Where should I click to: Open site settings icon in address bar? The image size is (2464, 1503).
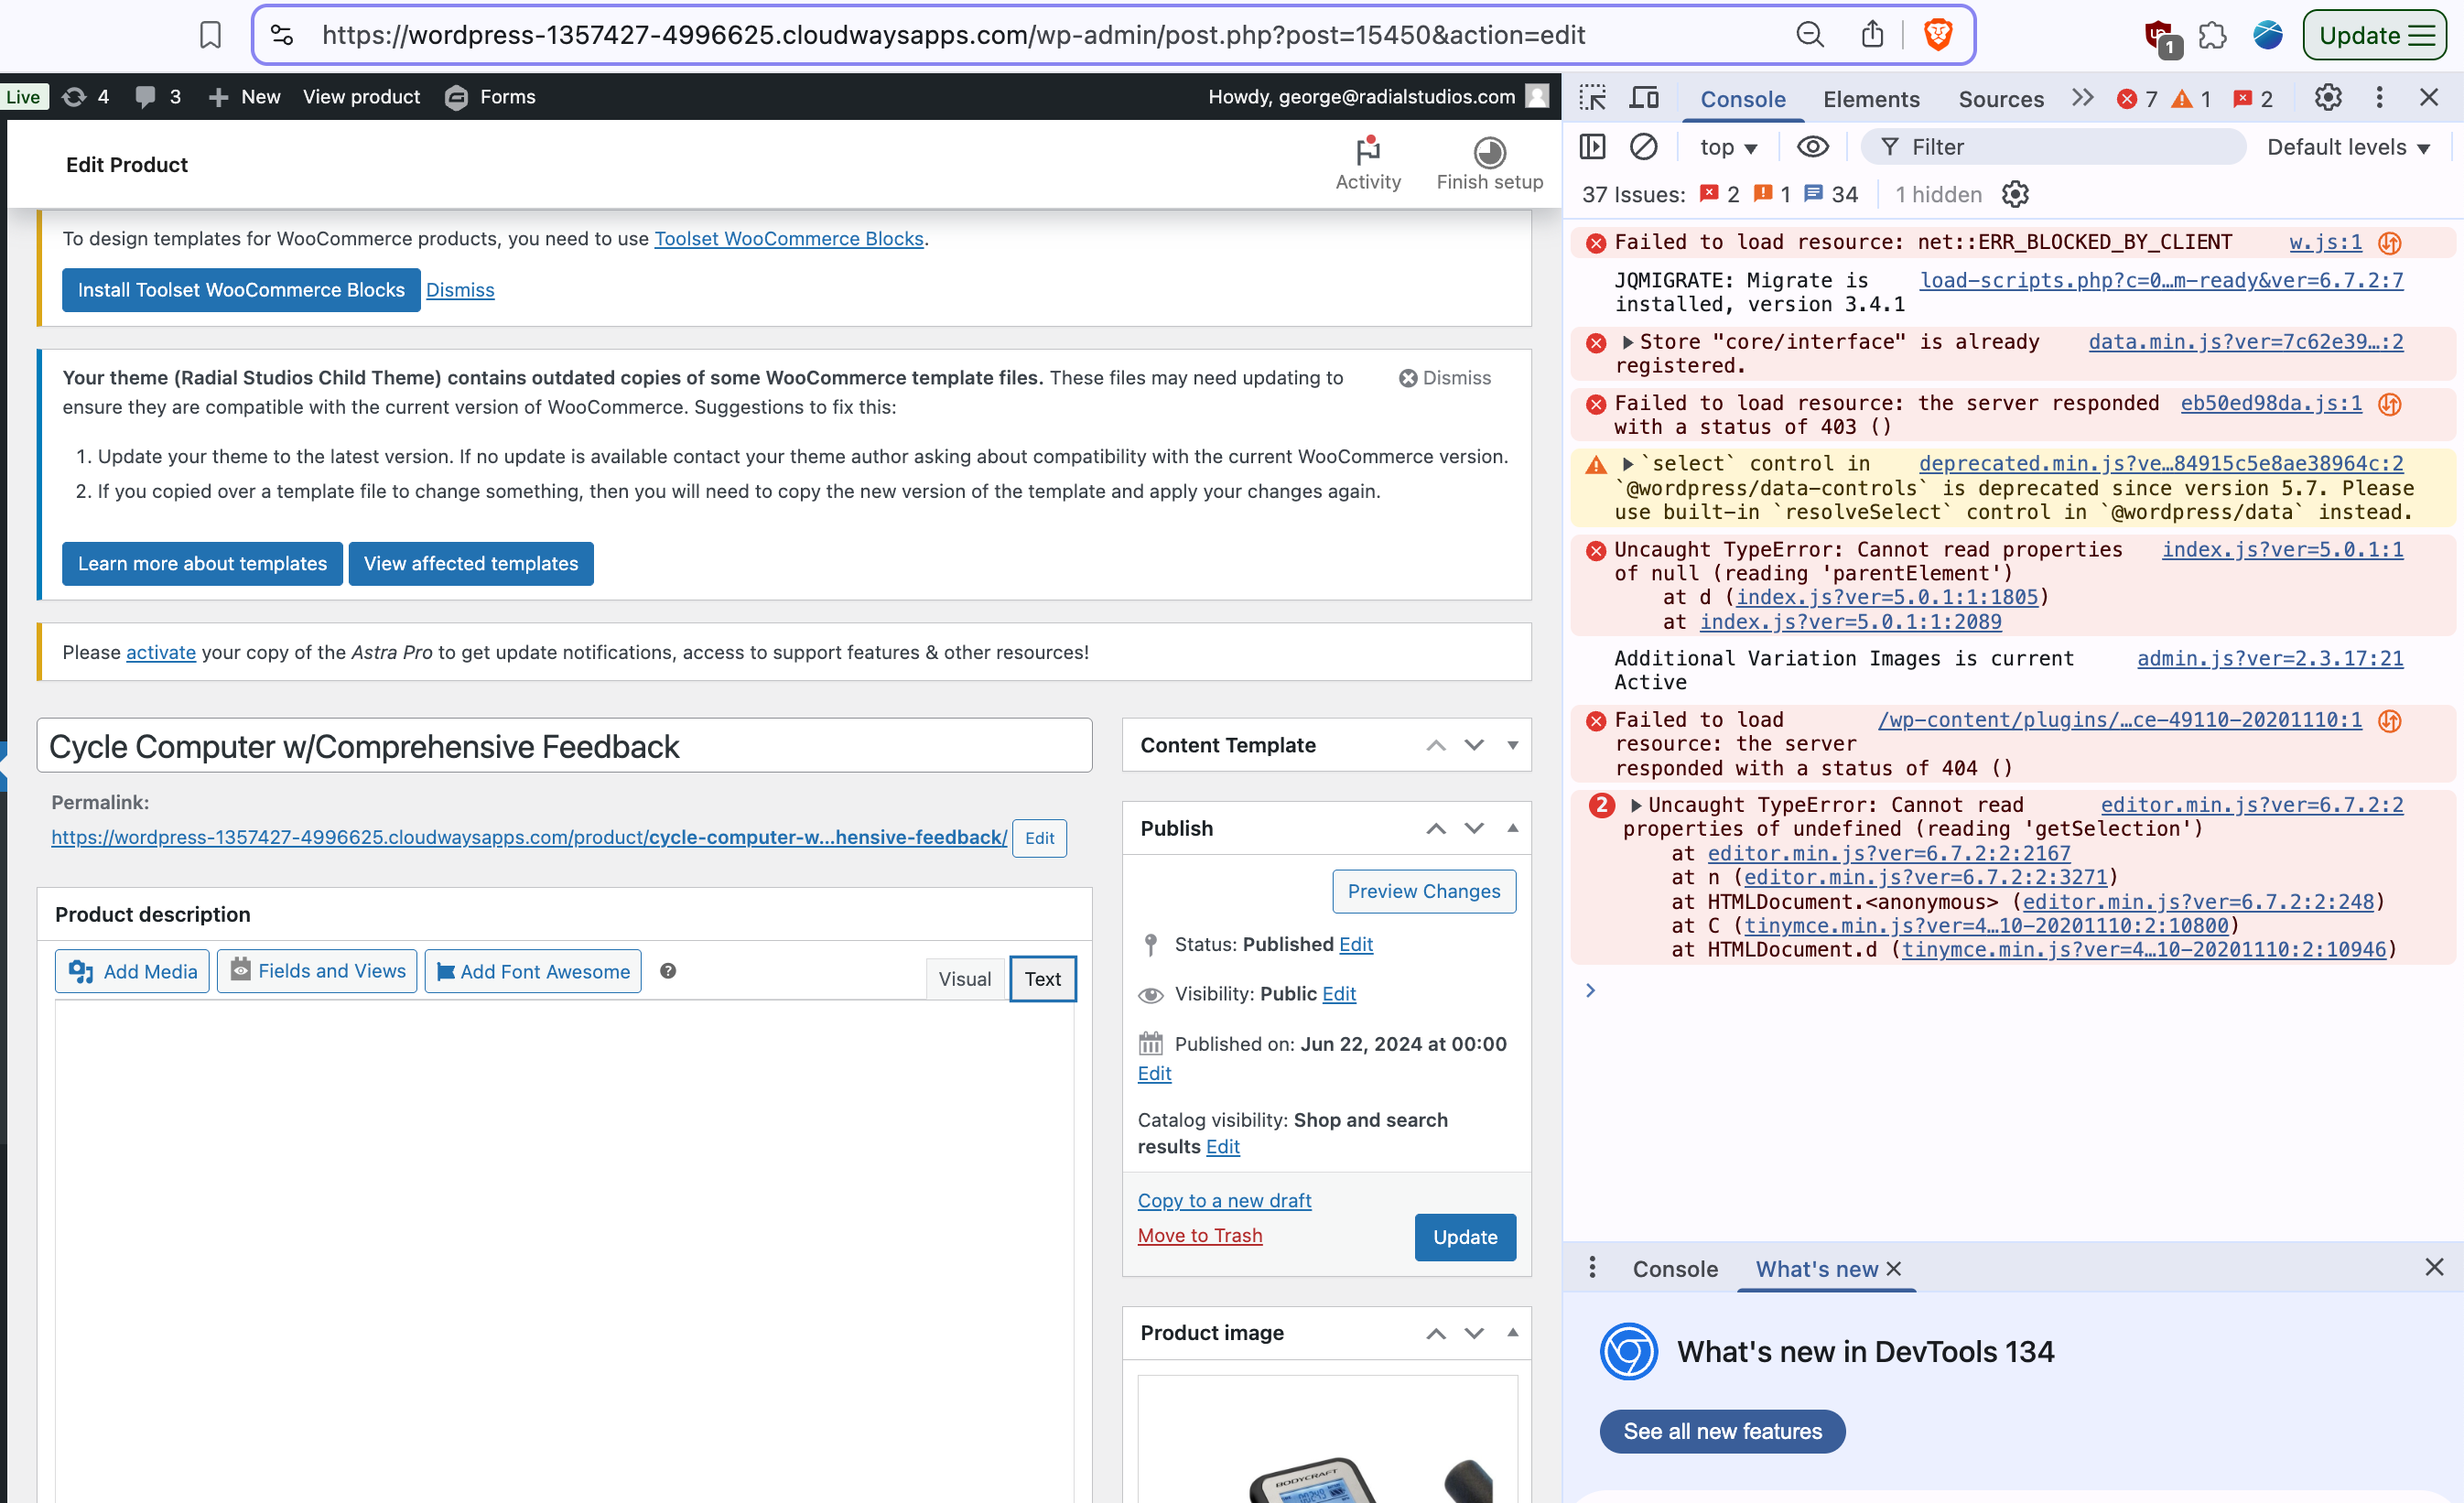tap(282, 35)
